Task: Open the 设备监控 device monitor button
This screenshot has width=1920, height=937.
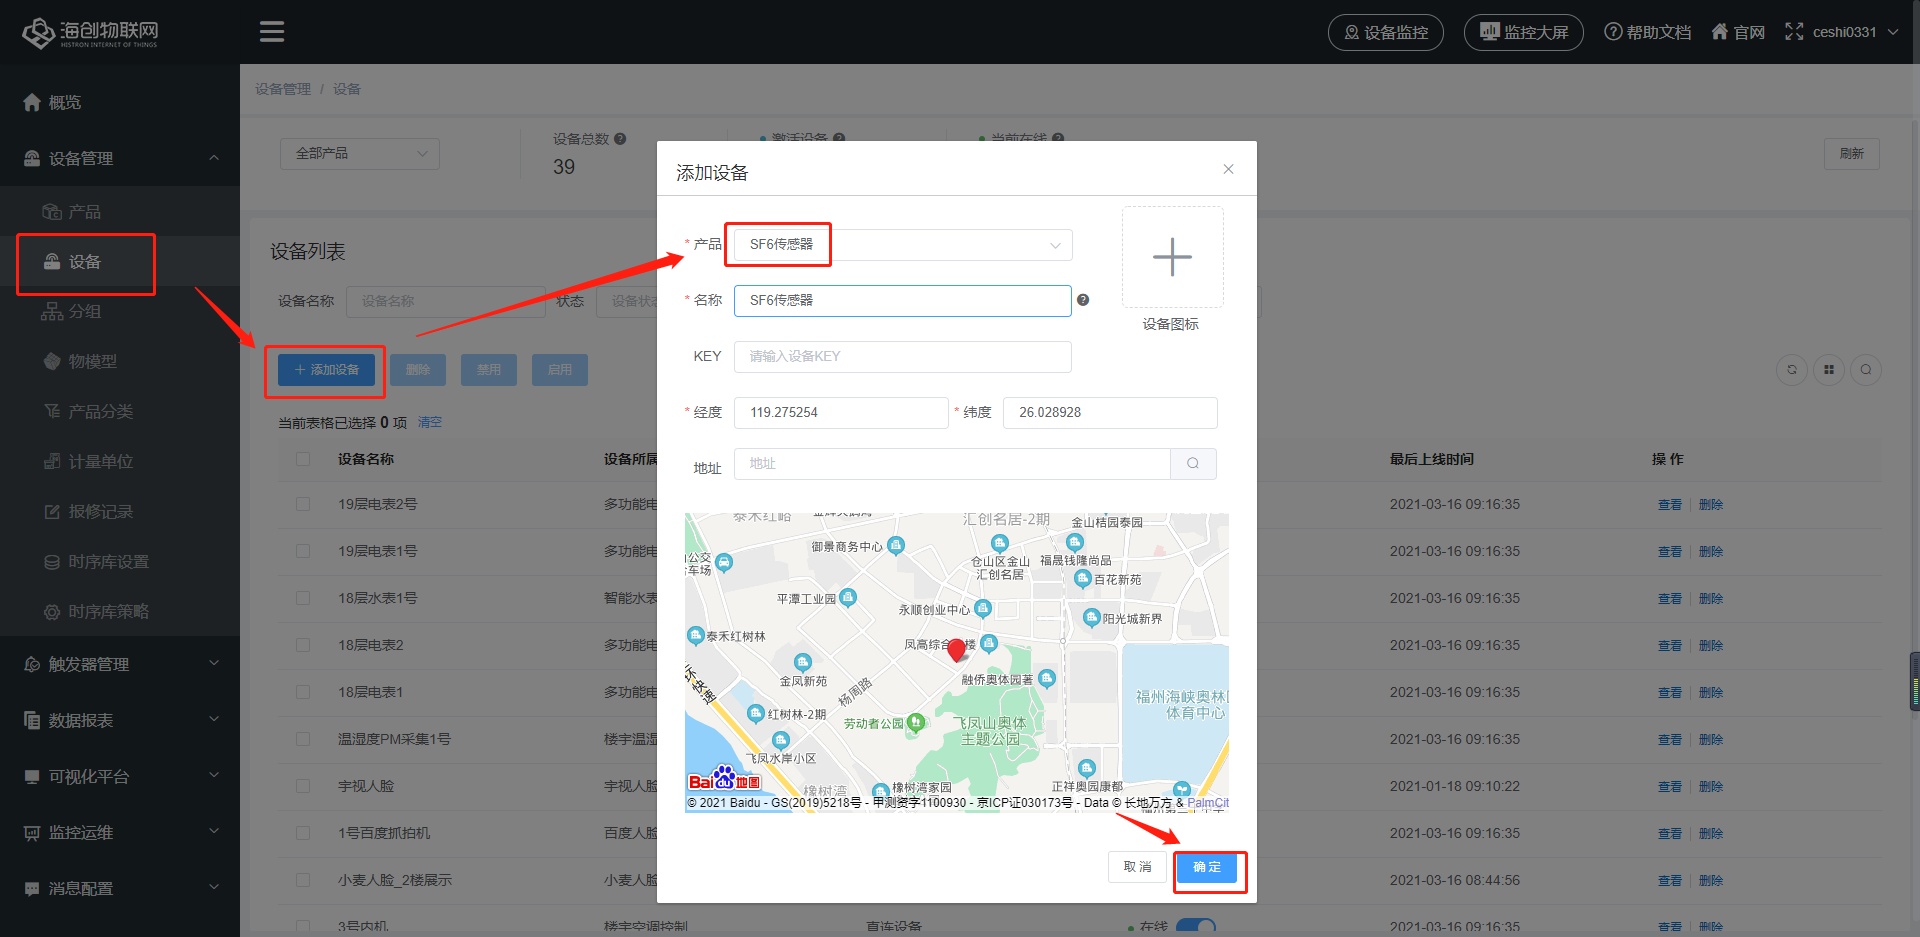Action: point(1385,32)
